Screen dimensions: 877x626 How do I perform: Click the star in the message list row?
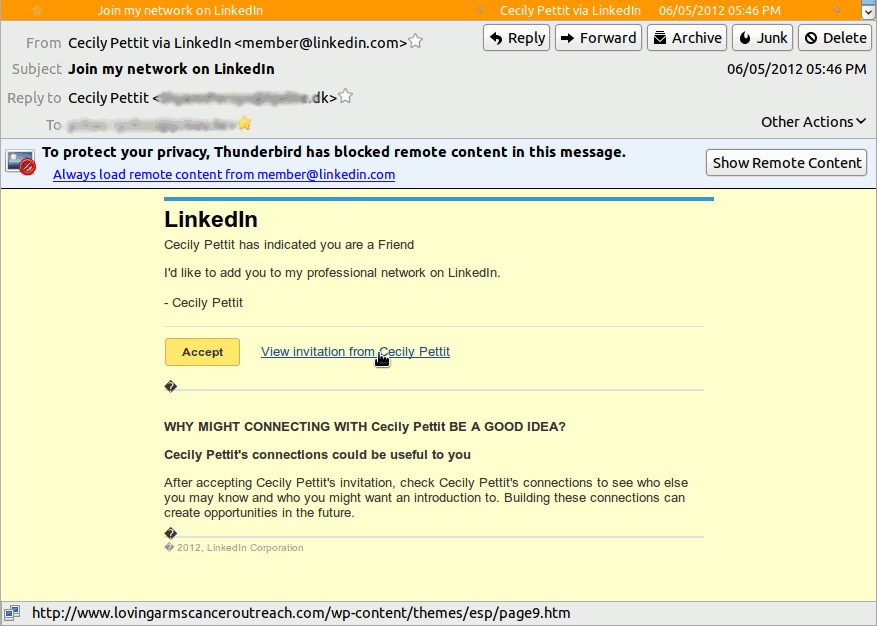[37, 10]
